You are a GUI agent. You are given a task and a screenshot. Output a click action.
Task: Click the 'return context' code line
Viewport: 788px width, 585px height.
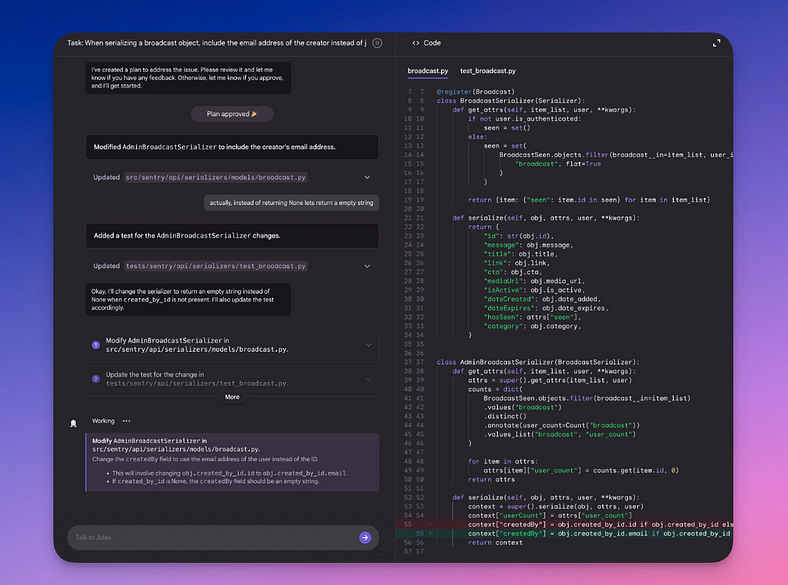point(495,543)
